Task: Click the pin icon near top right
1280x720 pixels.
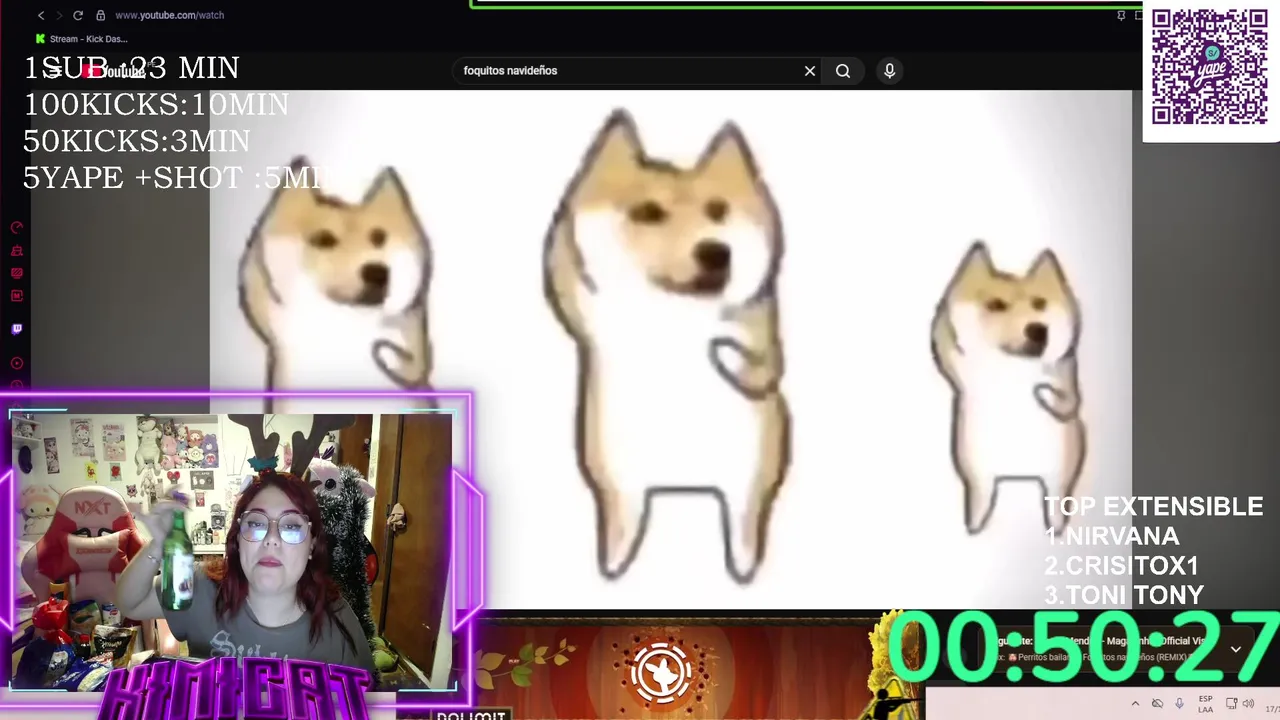Action: point(1121,15)
